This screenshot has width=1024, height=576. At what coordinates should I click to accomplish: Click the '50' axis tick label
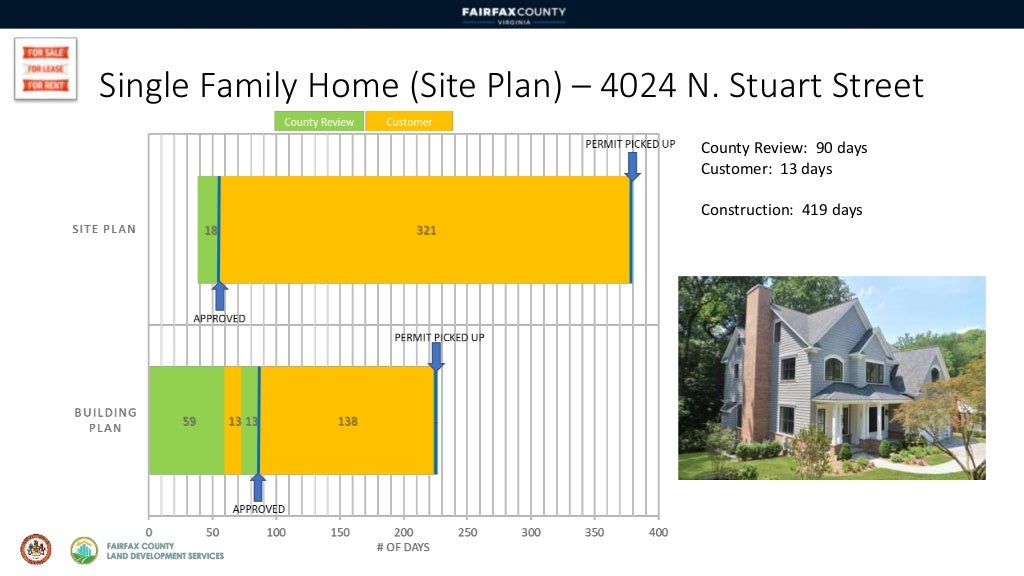pos(213,532)
